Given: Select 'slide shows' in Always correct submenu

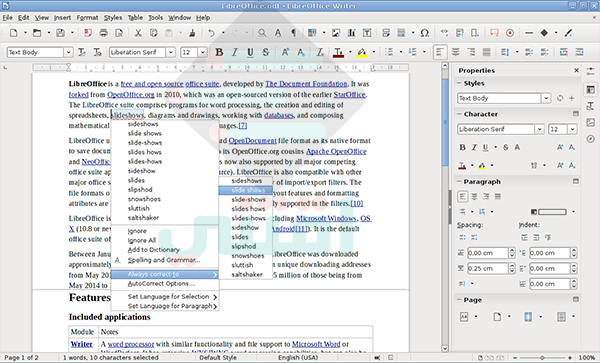Looking at the screenshot, I should (x=245, y=190).
